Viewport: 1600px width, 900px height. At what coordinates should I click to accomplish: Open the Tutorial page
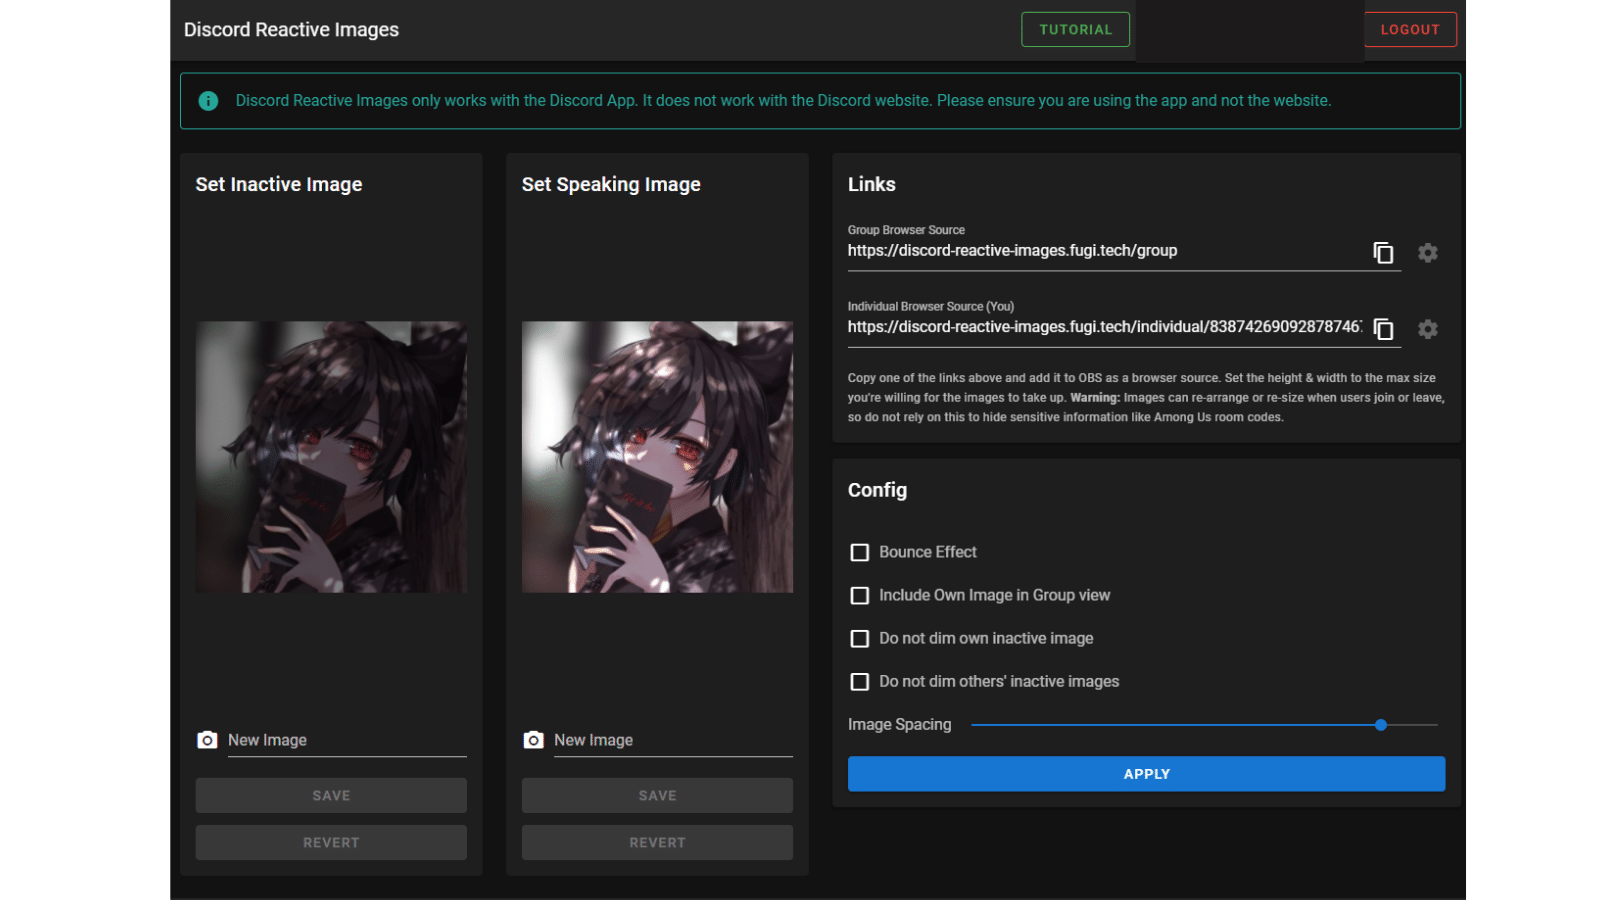[1075, 29]
